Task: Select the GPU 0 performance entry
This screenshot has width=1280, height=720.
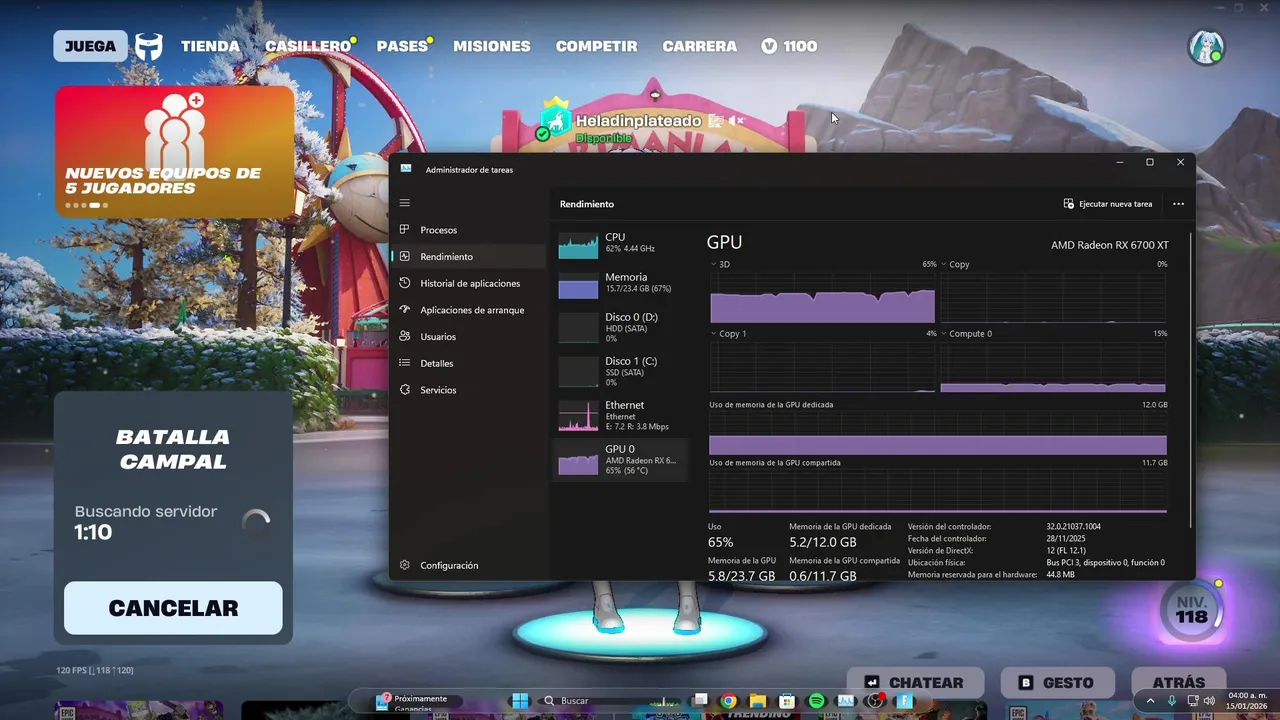Action: coord(620,460)
